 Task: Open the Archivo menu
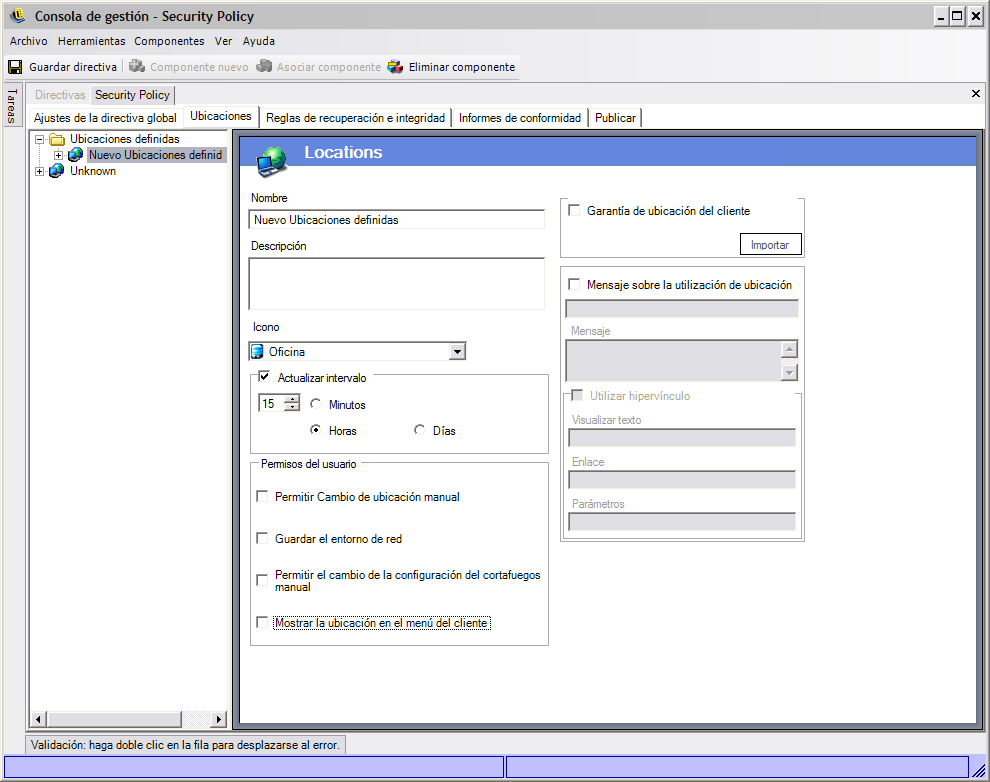(28, 41)
